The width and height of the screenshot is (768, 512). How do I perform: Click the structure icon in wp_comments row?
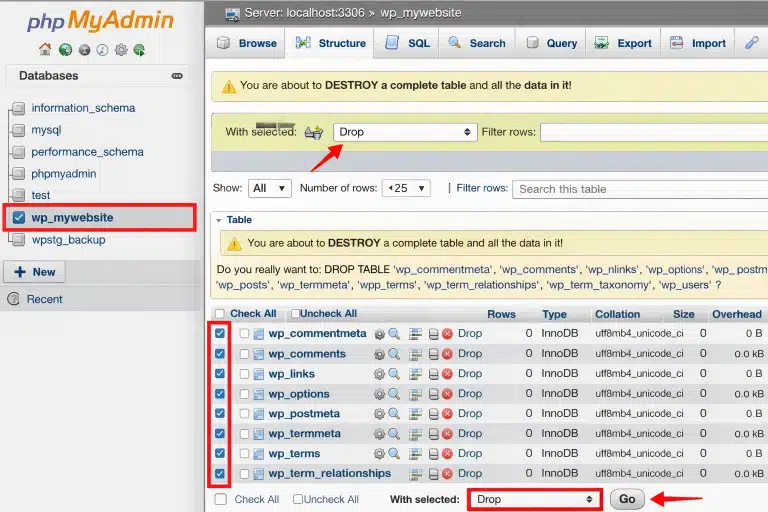point(415,354)
